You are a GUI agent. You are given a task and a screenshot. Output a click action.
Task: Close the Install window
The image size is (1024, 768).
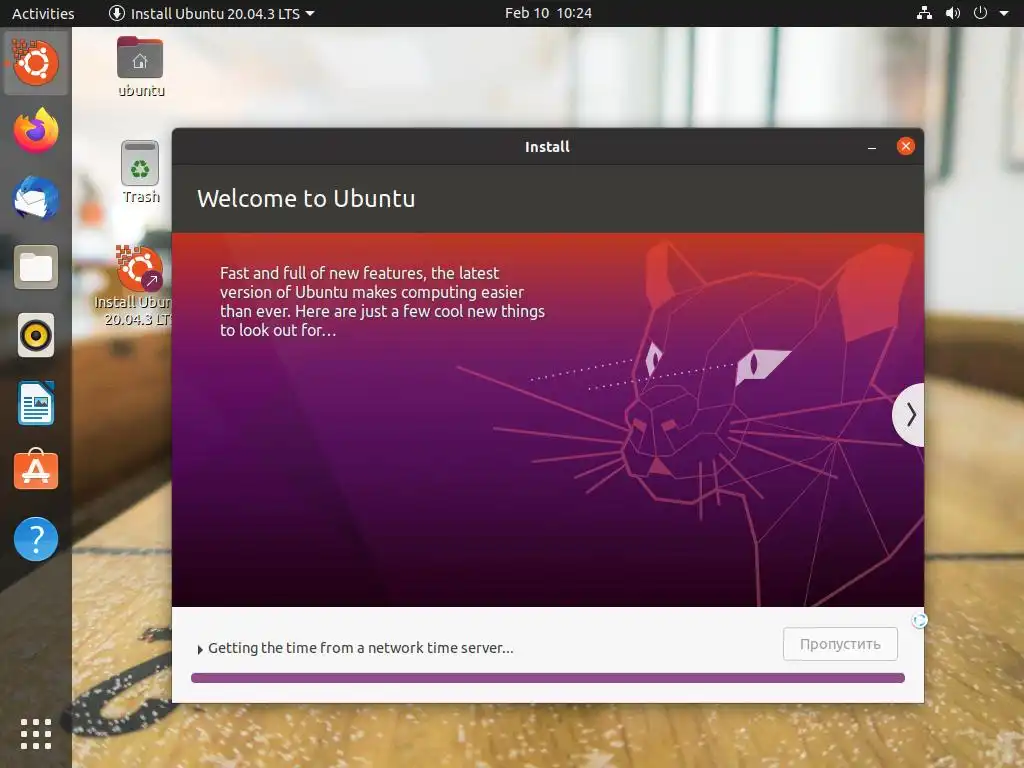(905, 146)
